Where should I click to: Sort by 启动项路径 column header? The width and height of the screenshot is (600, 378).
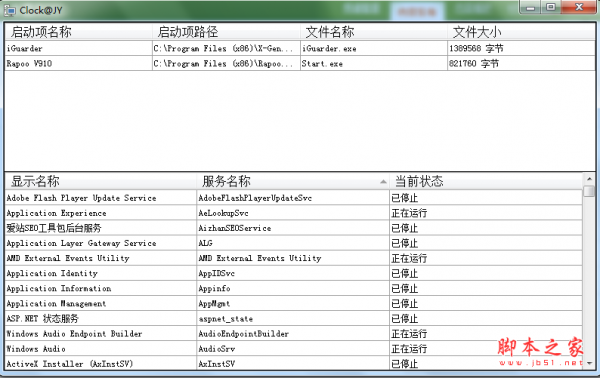(x=226, y=32)
